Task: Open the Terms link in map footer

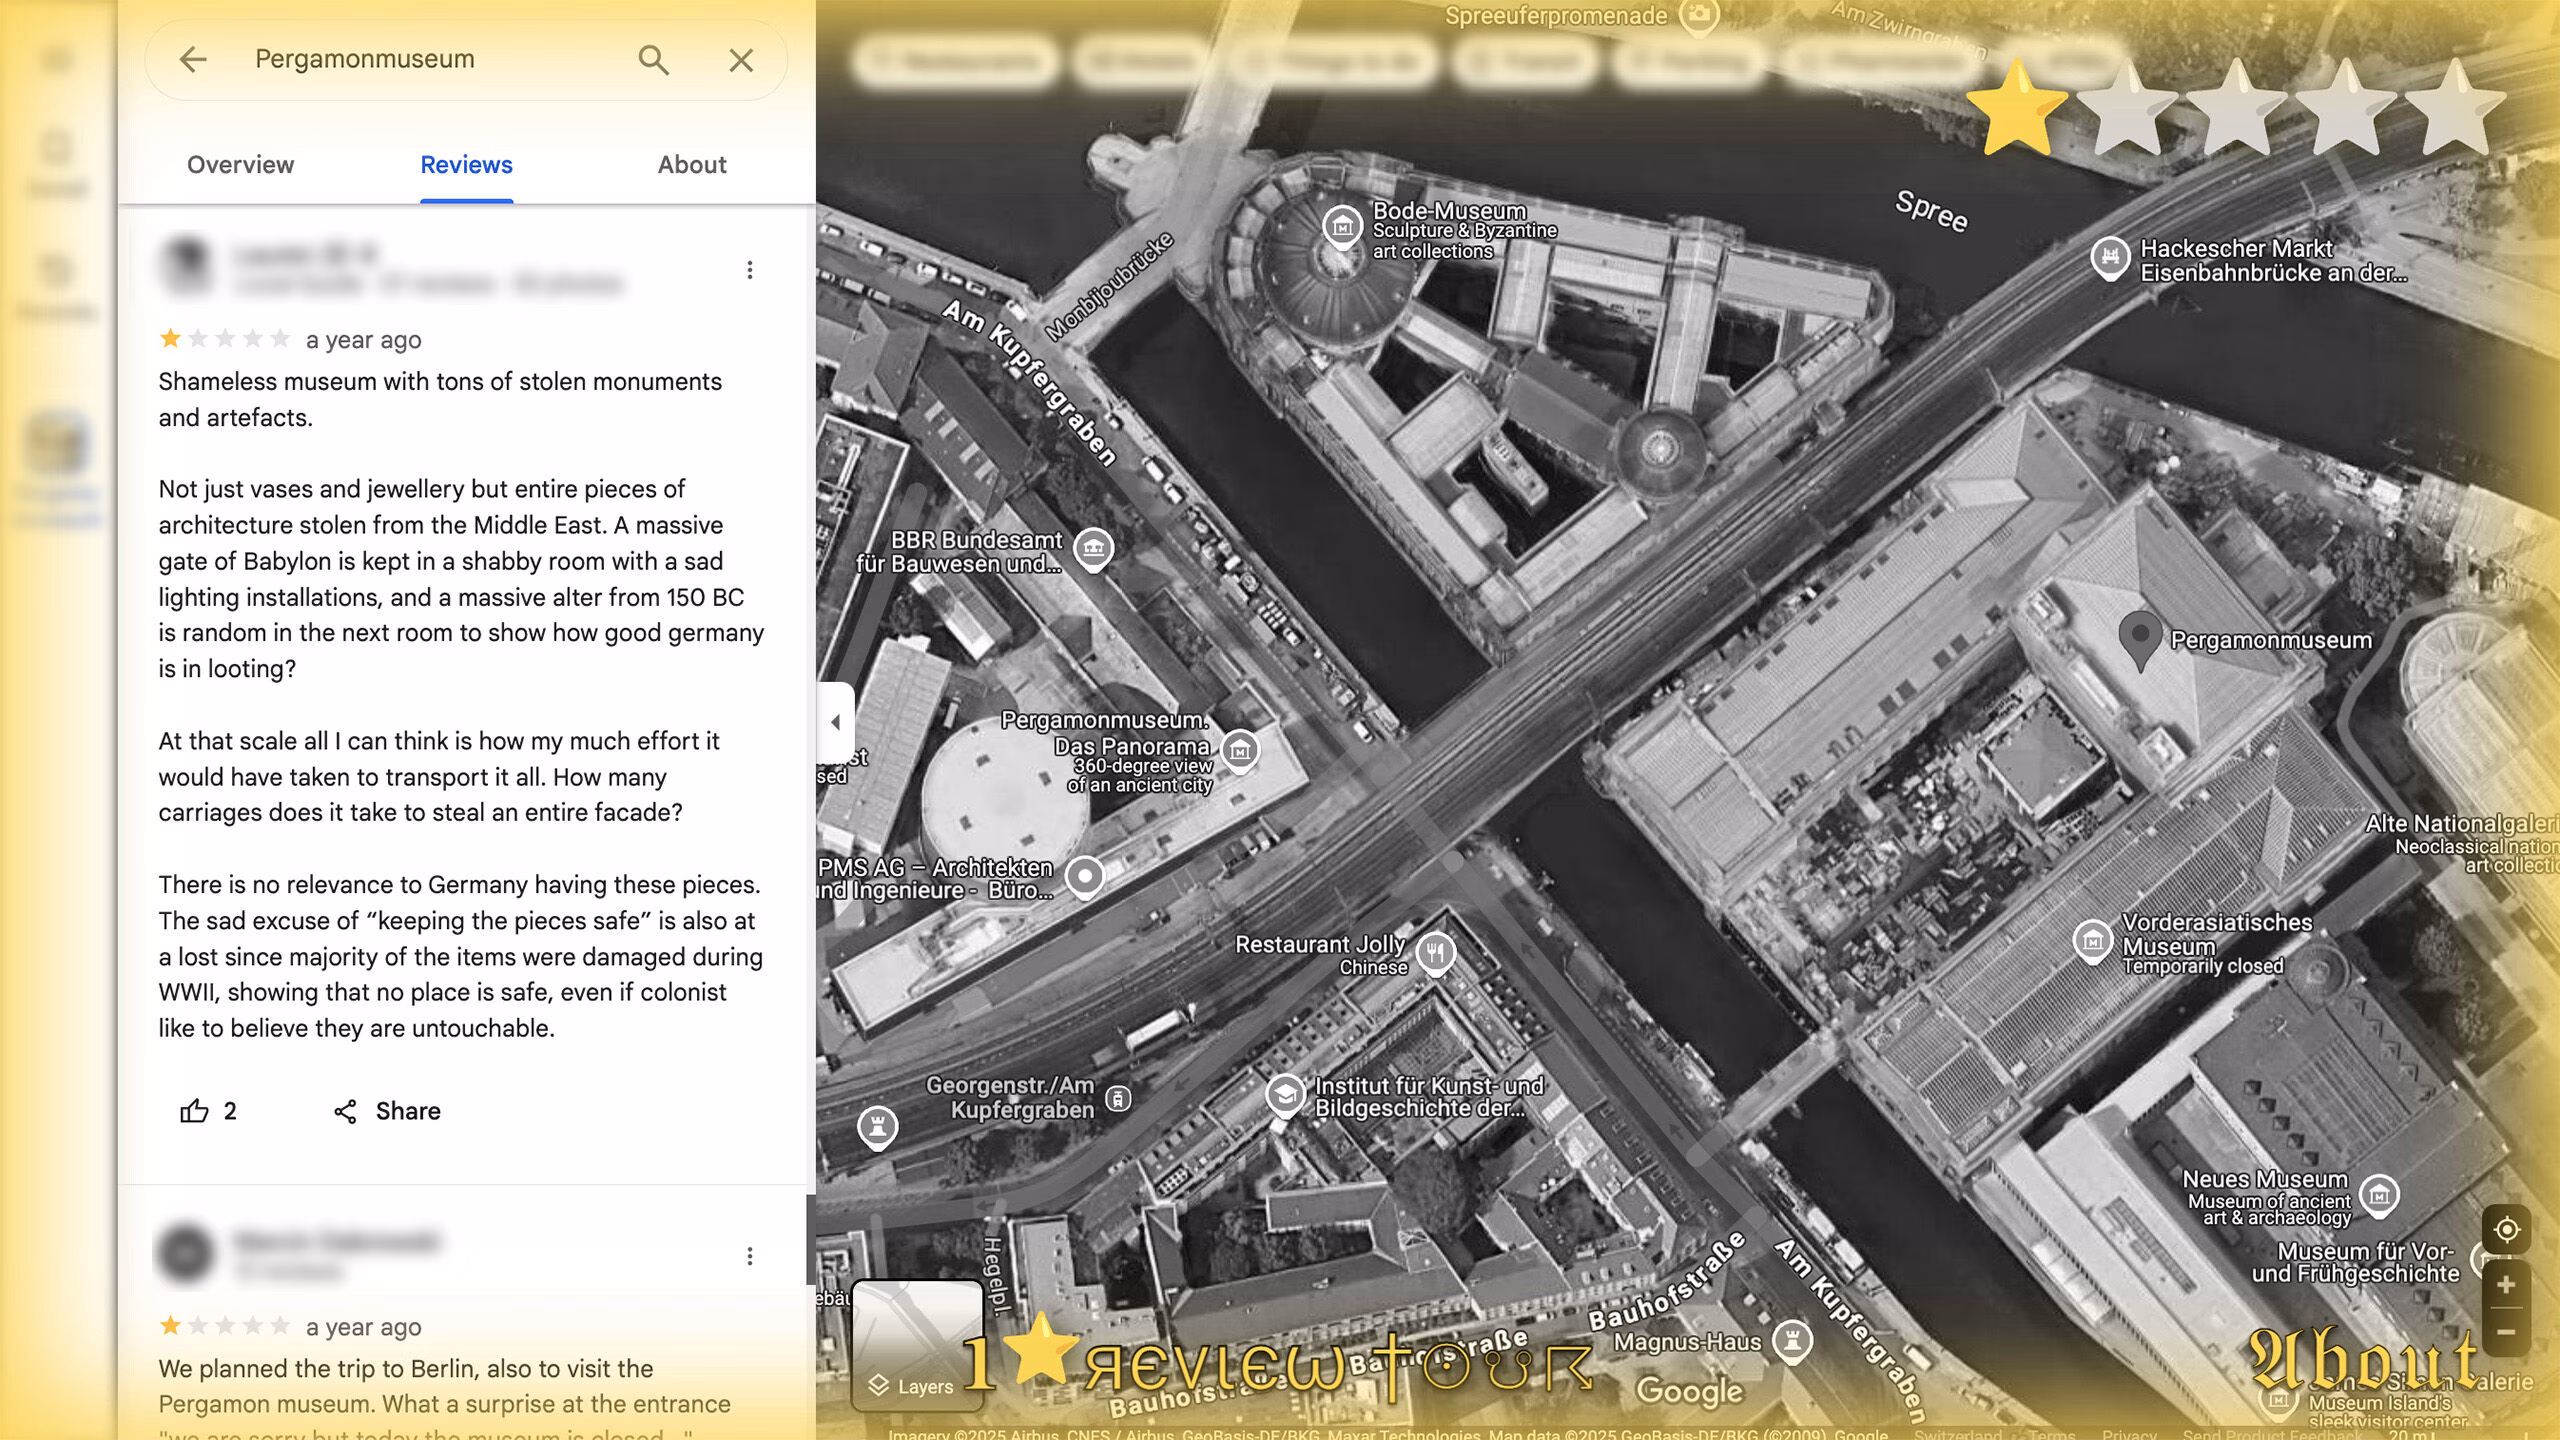Action: pyautogui.click(x=2052, y=1434)
